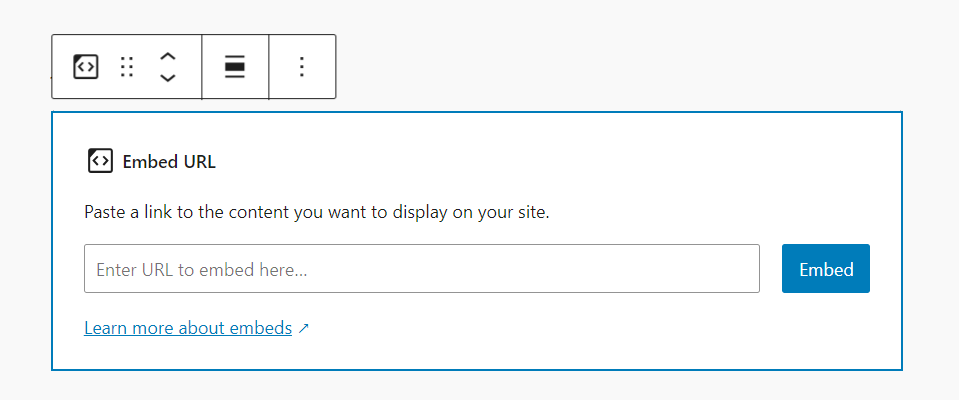Click the "Paste a link to the content" description
Viewport: 959px width, 400px height.
(317, 213)
